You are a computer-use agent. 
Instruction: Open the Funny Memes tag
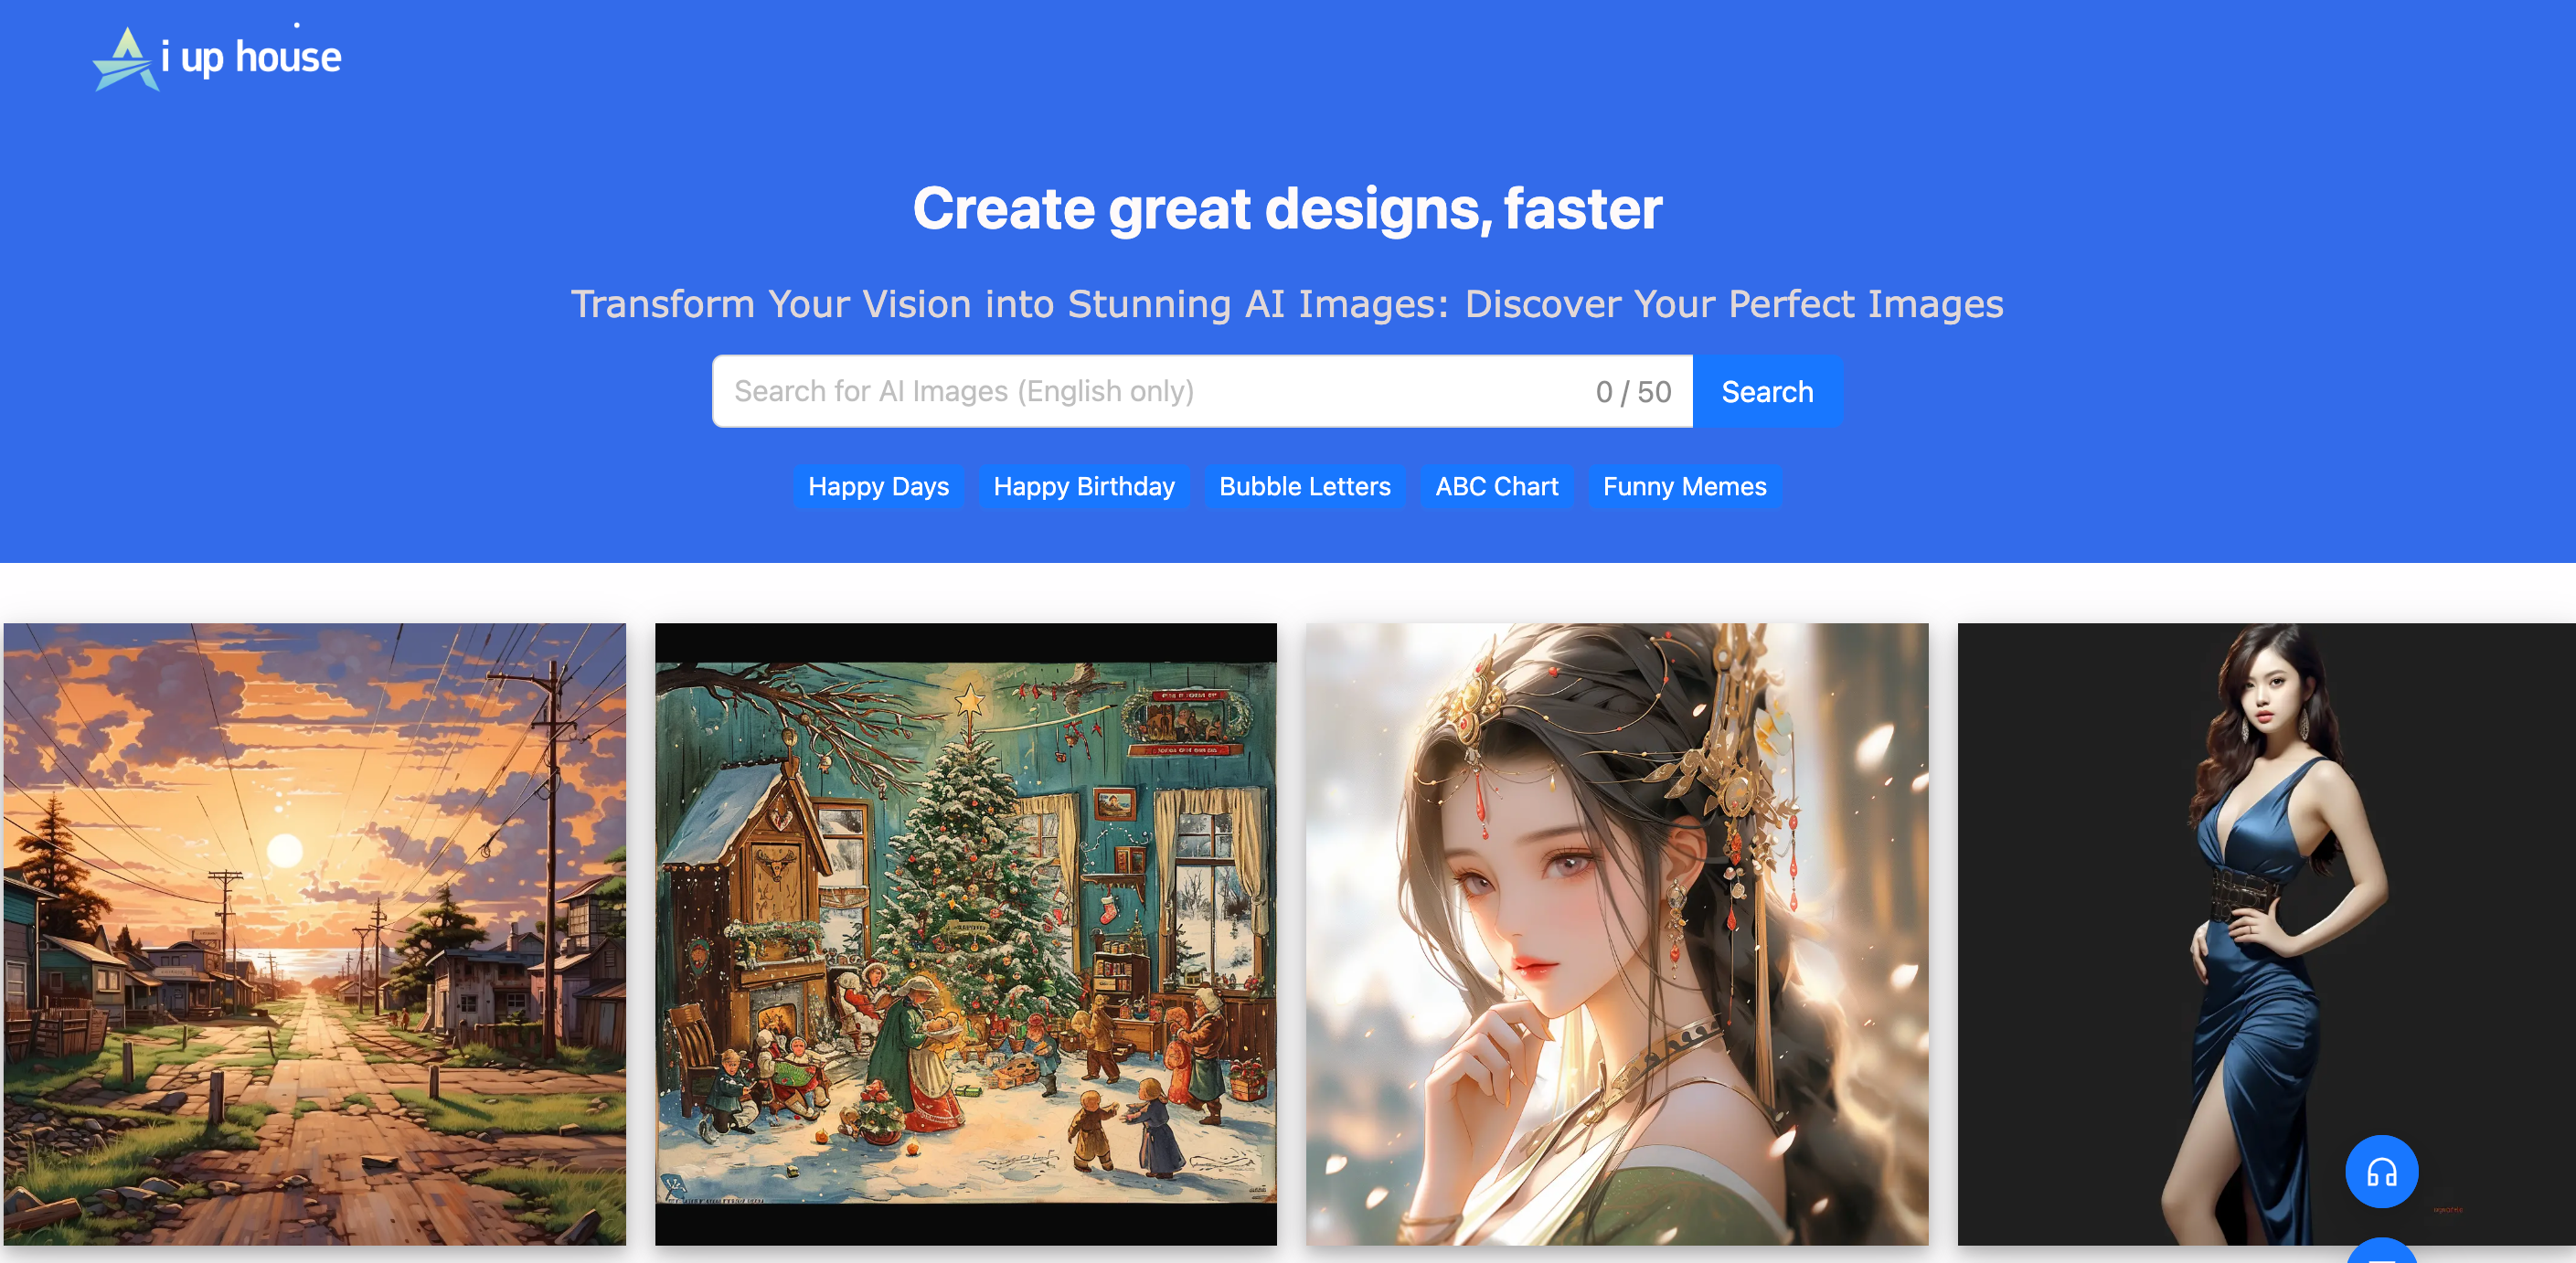pos(1684,487)
